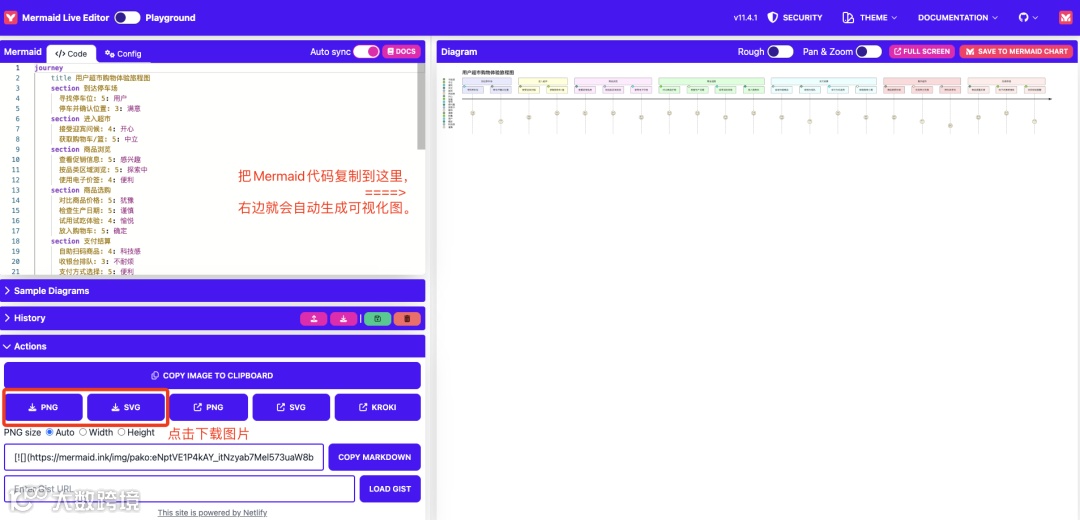The width and height of the screenshot is (1080, 520).
Task: Toggle the Rough diagram switch
Action: click(x=781, y=52)
